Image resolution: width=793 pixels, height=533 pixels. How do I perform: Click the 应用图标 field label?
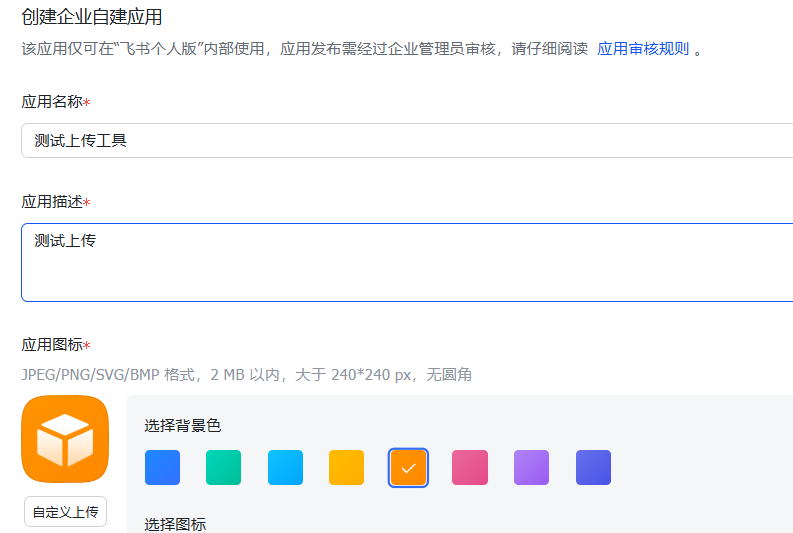click(x=56, y=345)
